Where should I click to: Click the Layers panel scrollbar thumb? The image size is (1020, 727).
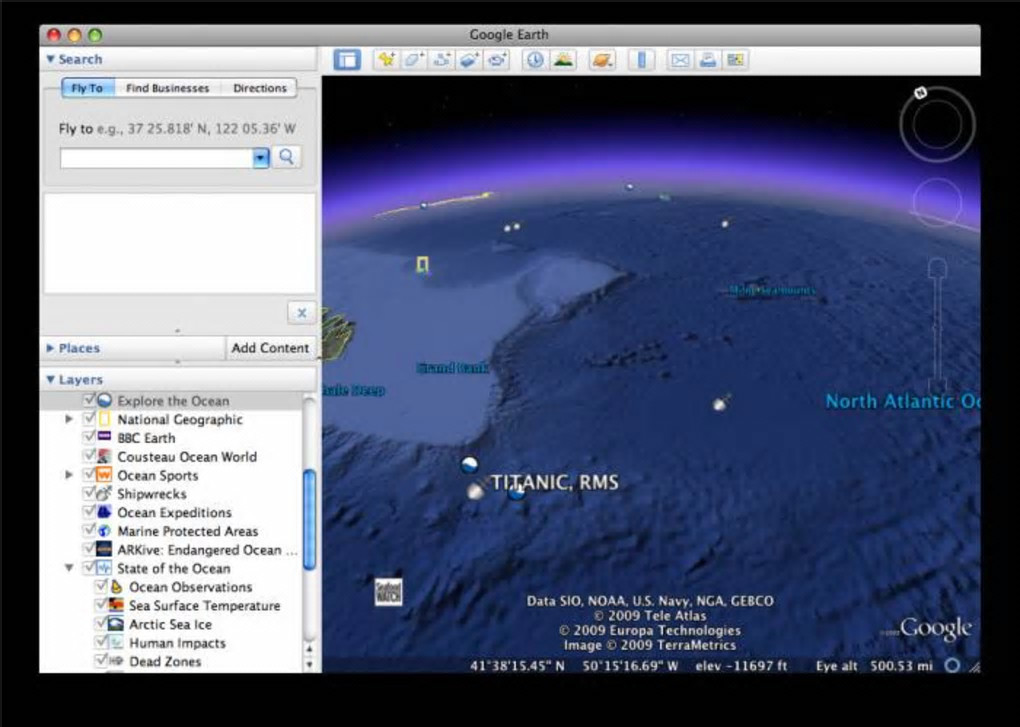(x=310, y=519)
